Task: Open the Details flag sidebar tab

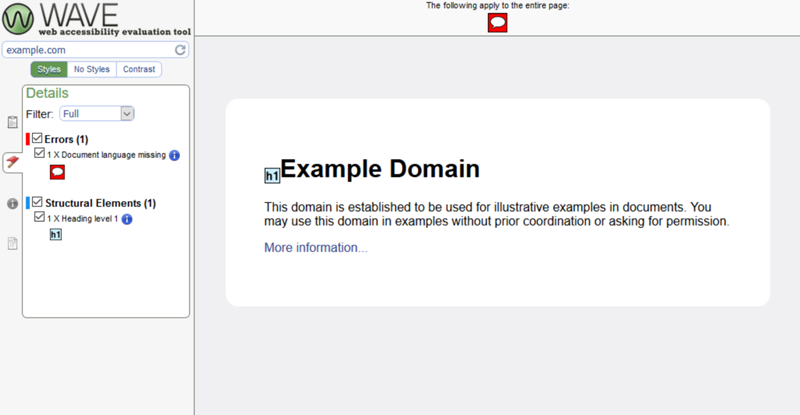Action: click(12, 162)
